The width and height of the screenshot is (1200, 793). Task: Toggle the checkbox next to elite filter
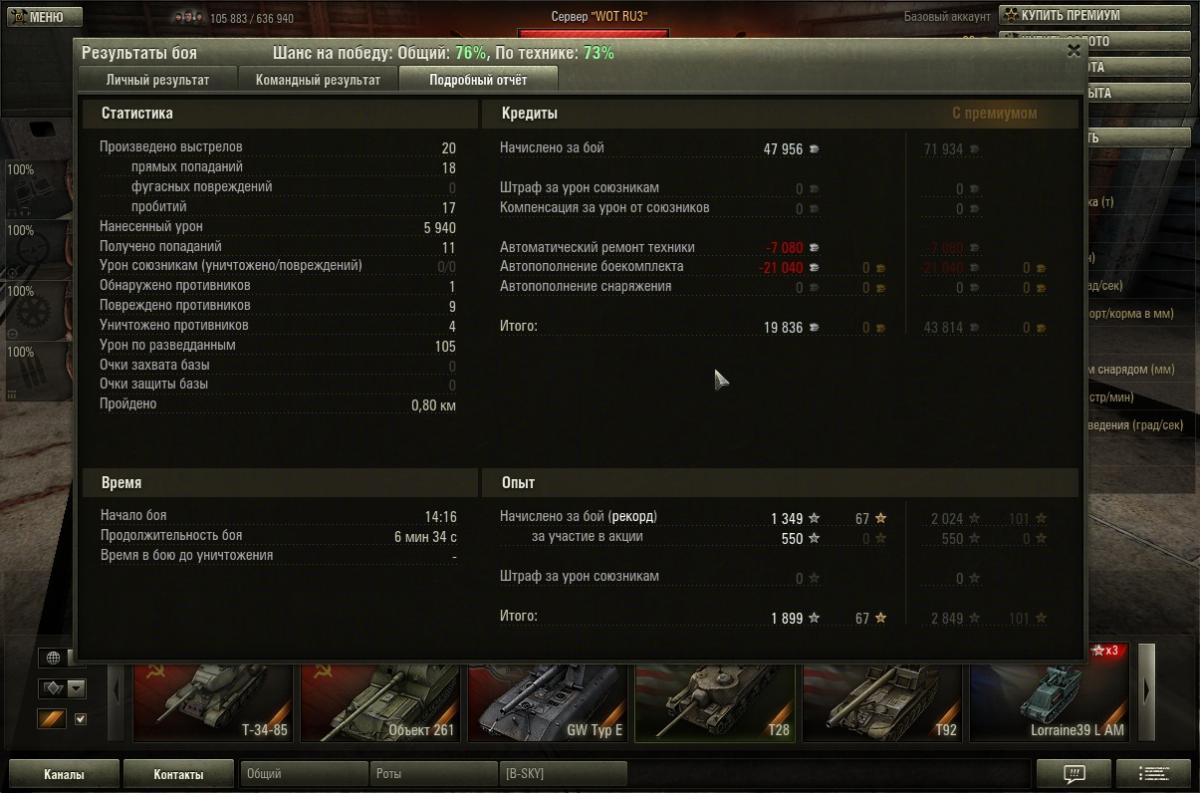81,719
